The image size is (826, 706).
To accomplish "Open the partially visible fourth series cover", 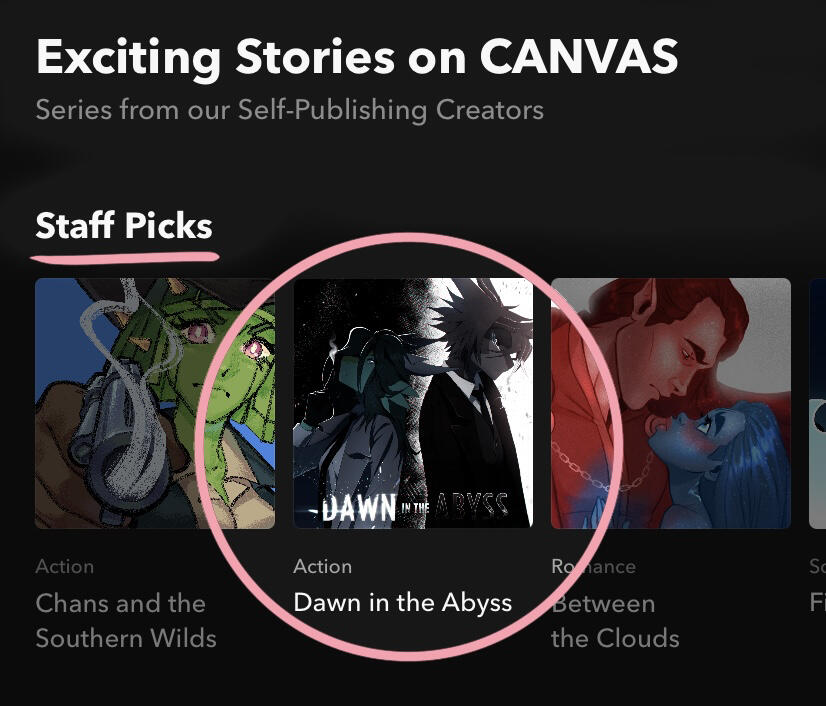I will (x=818, y=403).
